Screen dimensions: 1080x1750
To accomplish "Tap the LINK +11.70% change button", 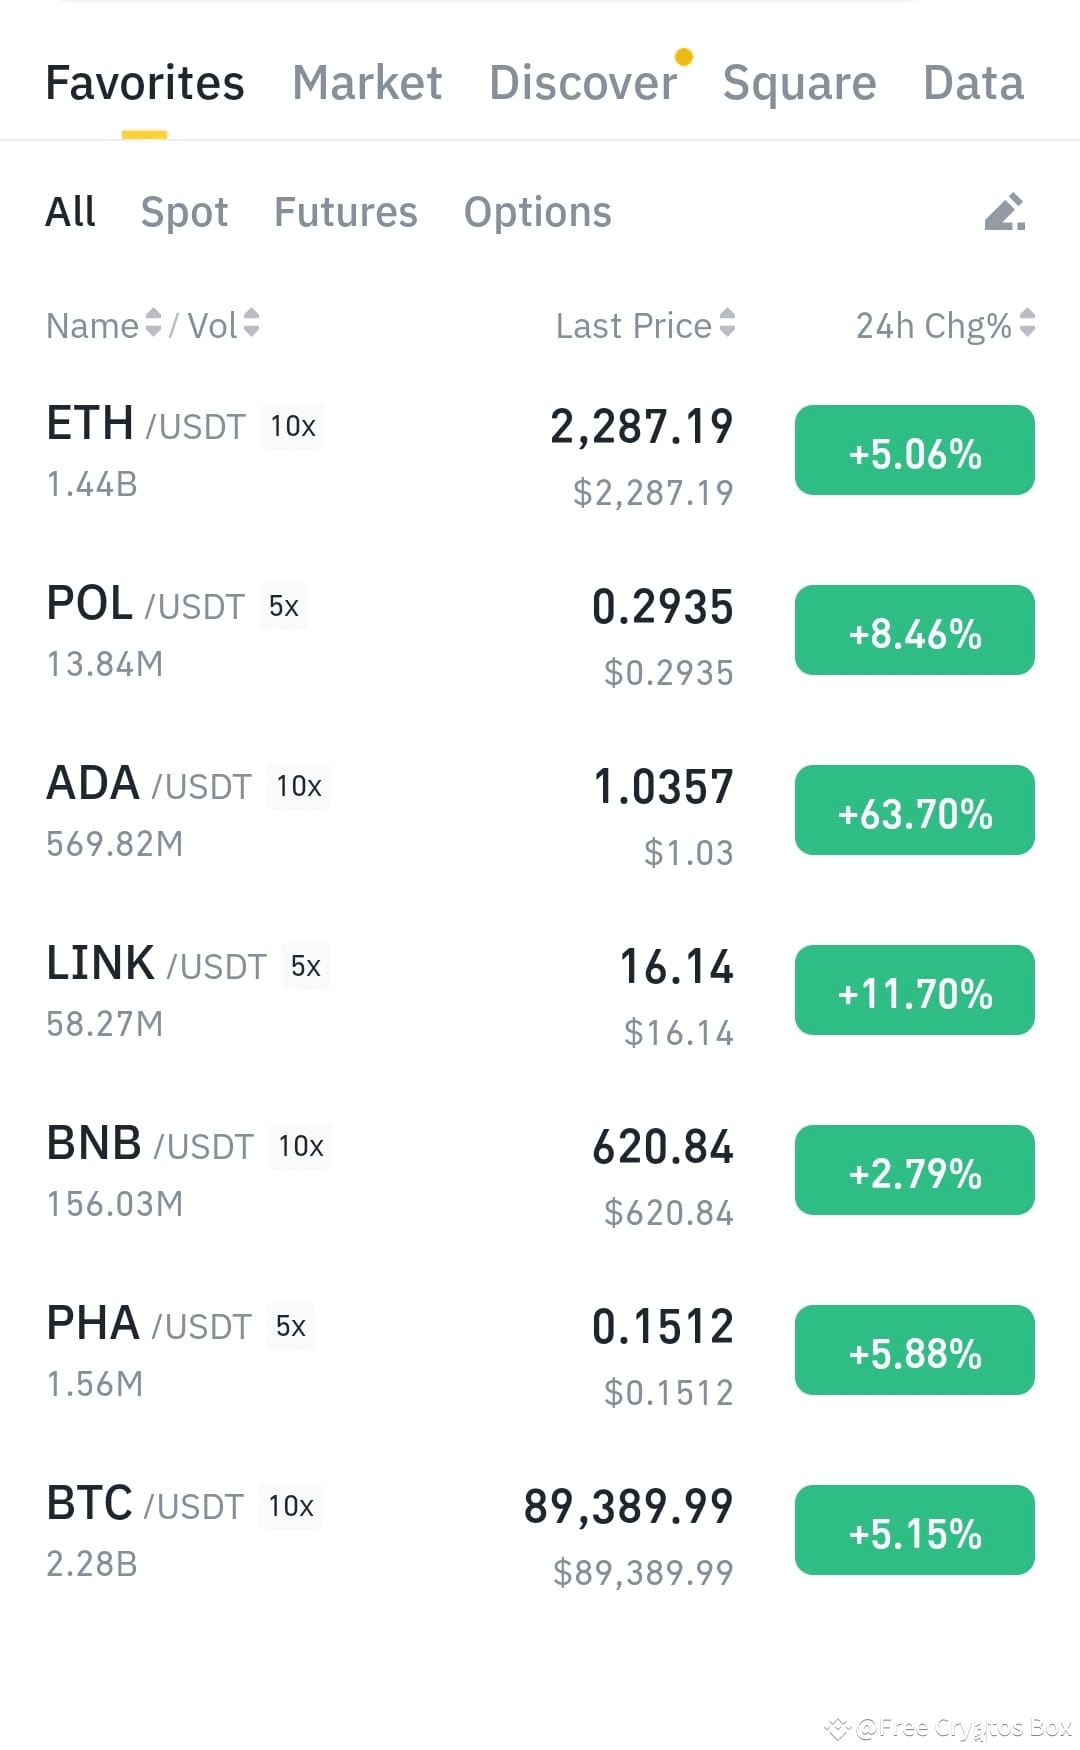I will [x=915, y=990].
